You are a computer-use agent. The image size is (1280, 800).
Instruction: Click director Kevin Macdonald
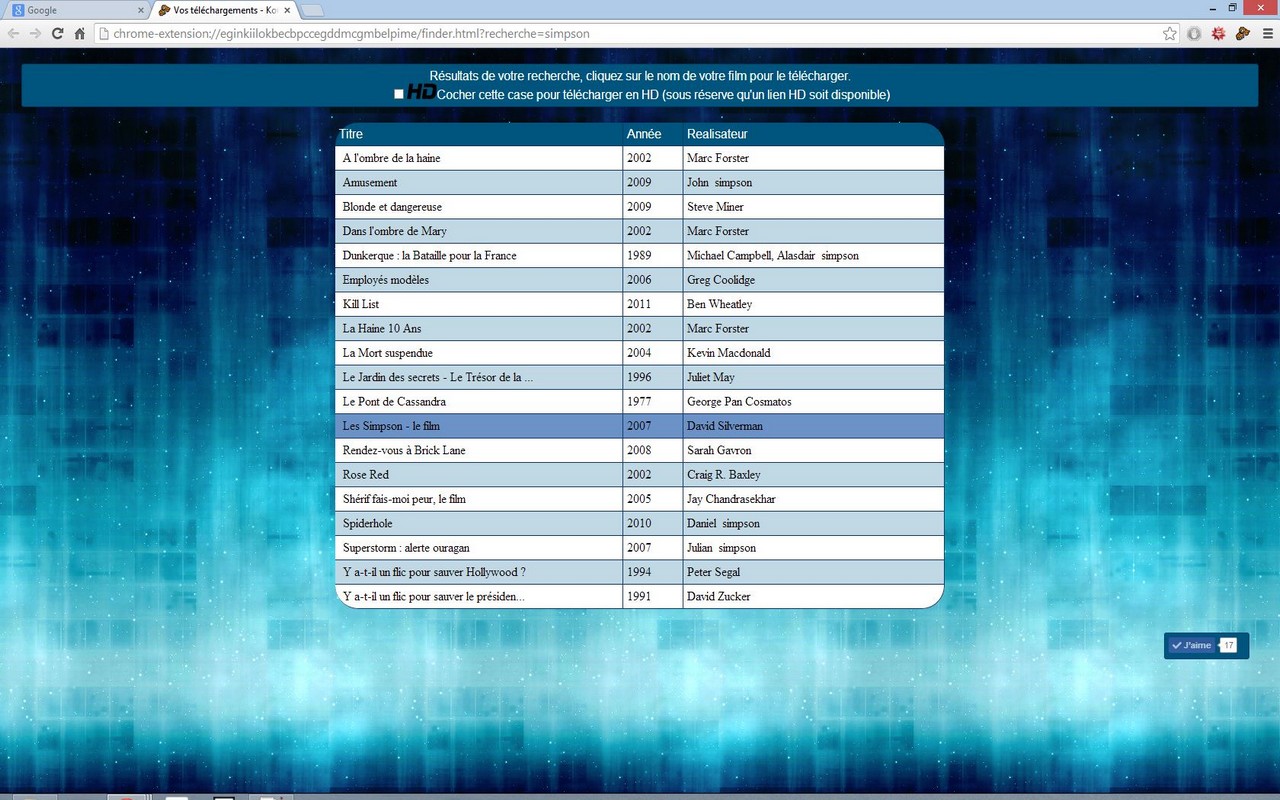[x=729, y=353]
